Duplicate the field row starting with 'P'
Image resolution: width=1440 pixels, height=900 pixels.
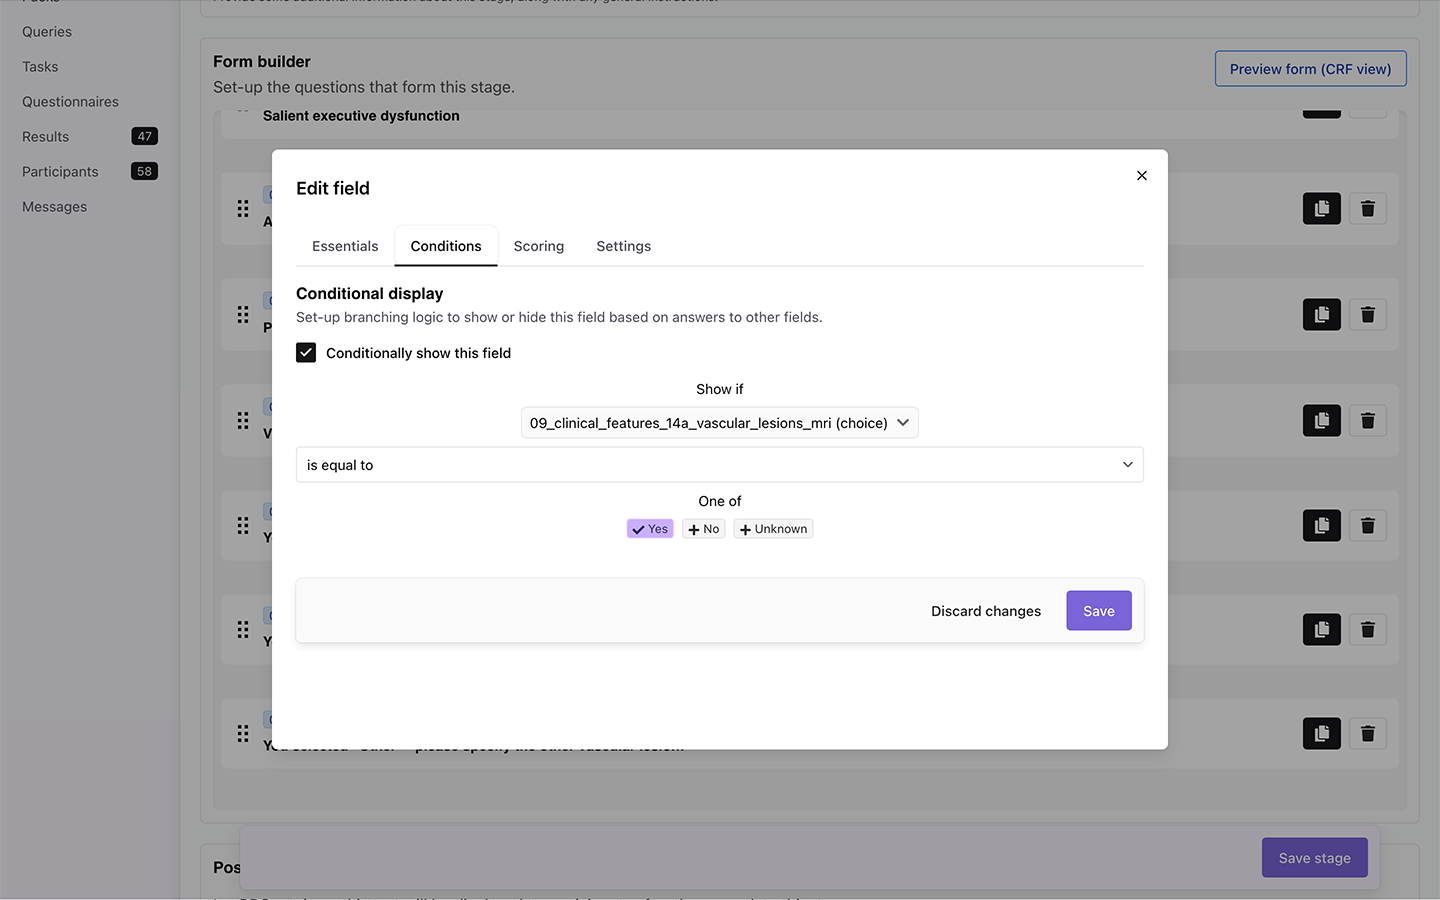click(x=1322, y=315)
